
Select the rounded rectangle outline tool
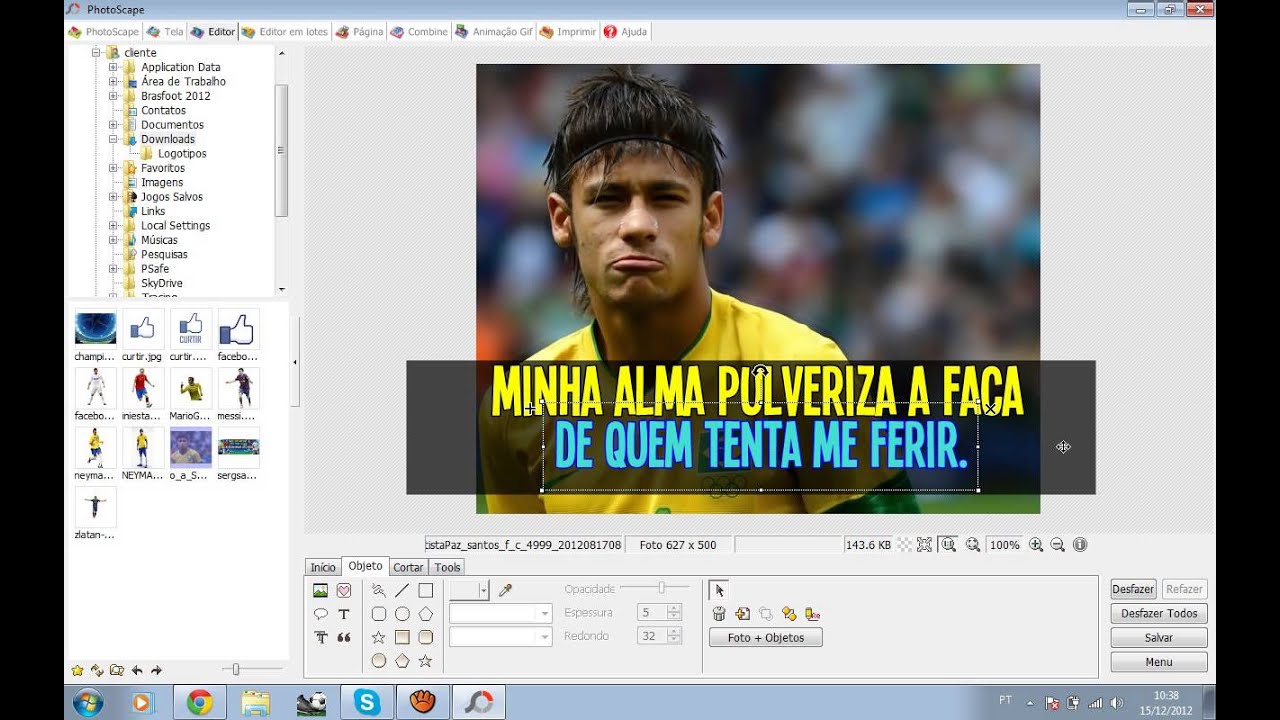378,614
